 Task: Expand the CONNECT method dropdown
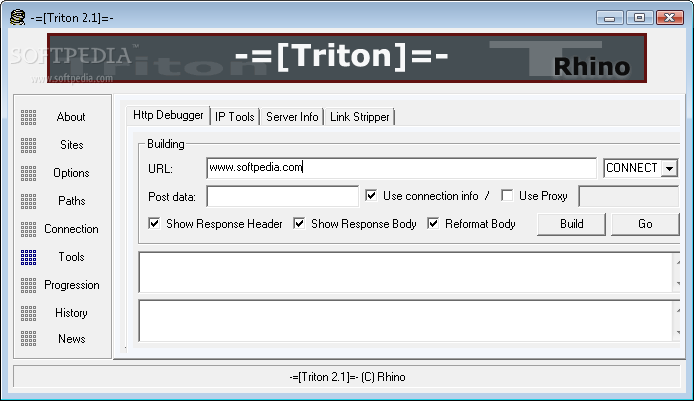[669, 168]
